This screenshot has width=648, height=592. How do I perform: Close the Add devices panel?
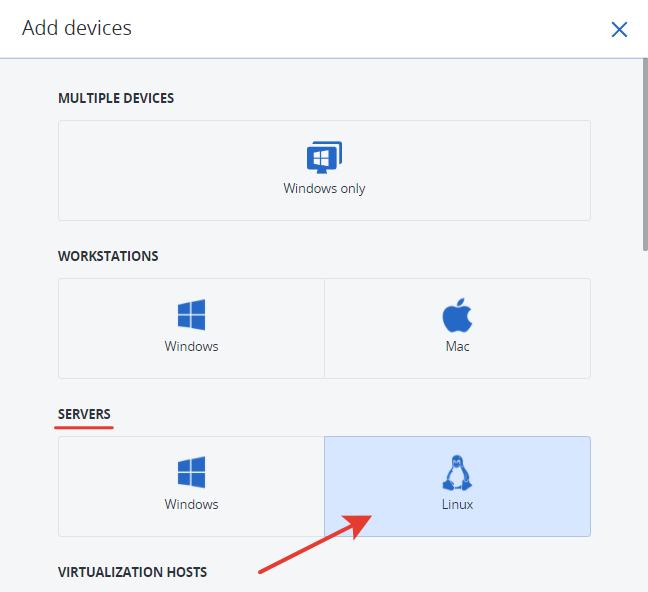619,29
